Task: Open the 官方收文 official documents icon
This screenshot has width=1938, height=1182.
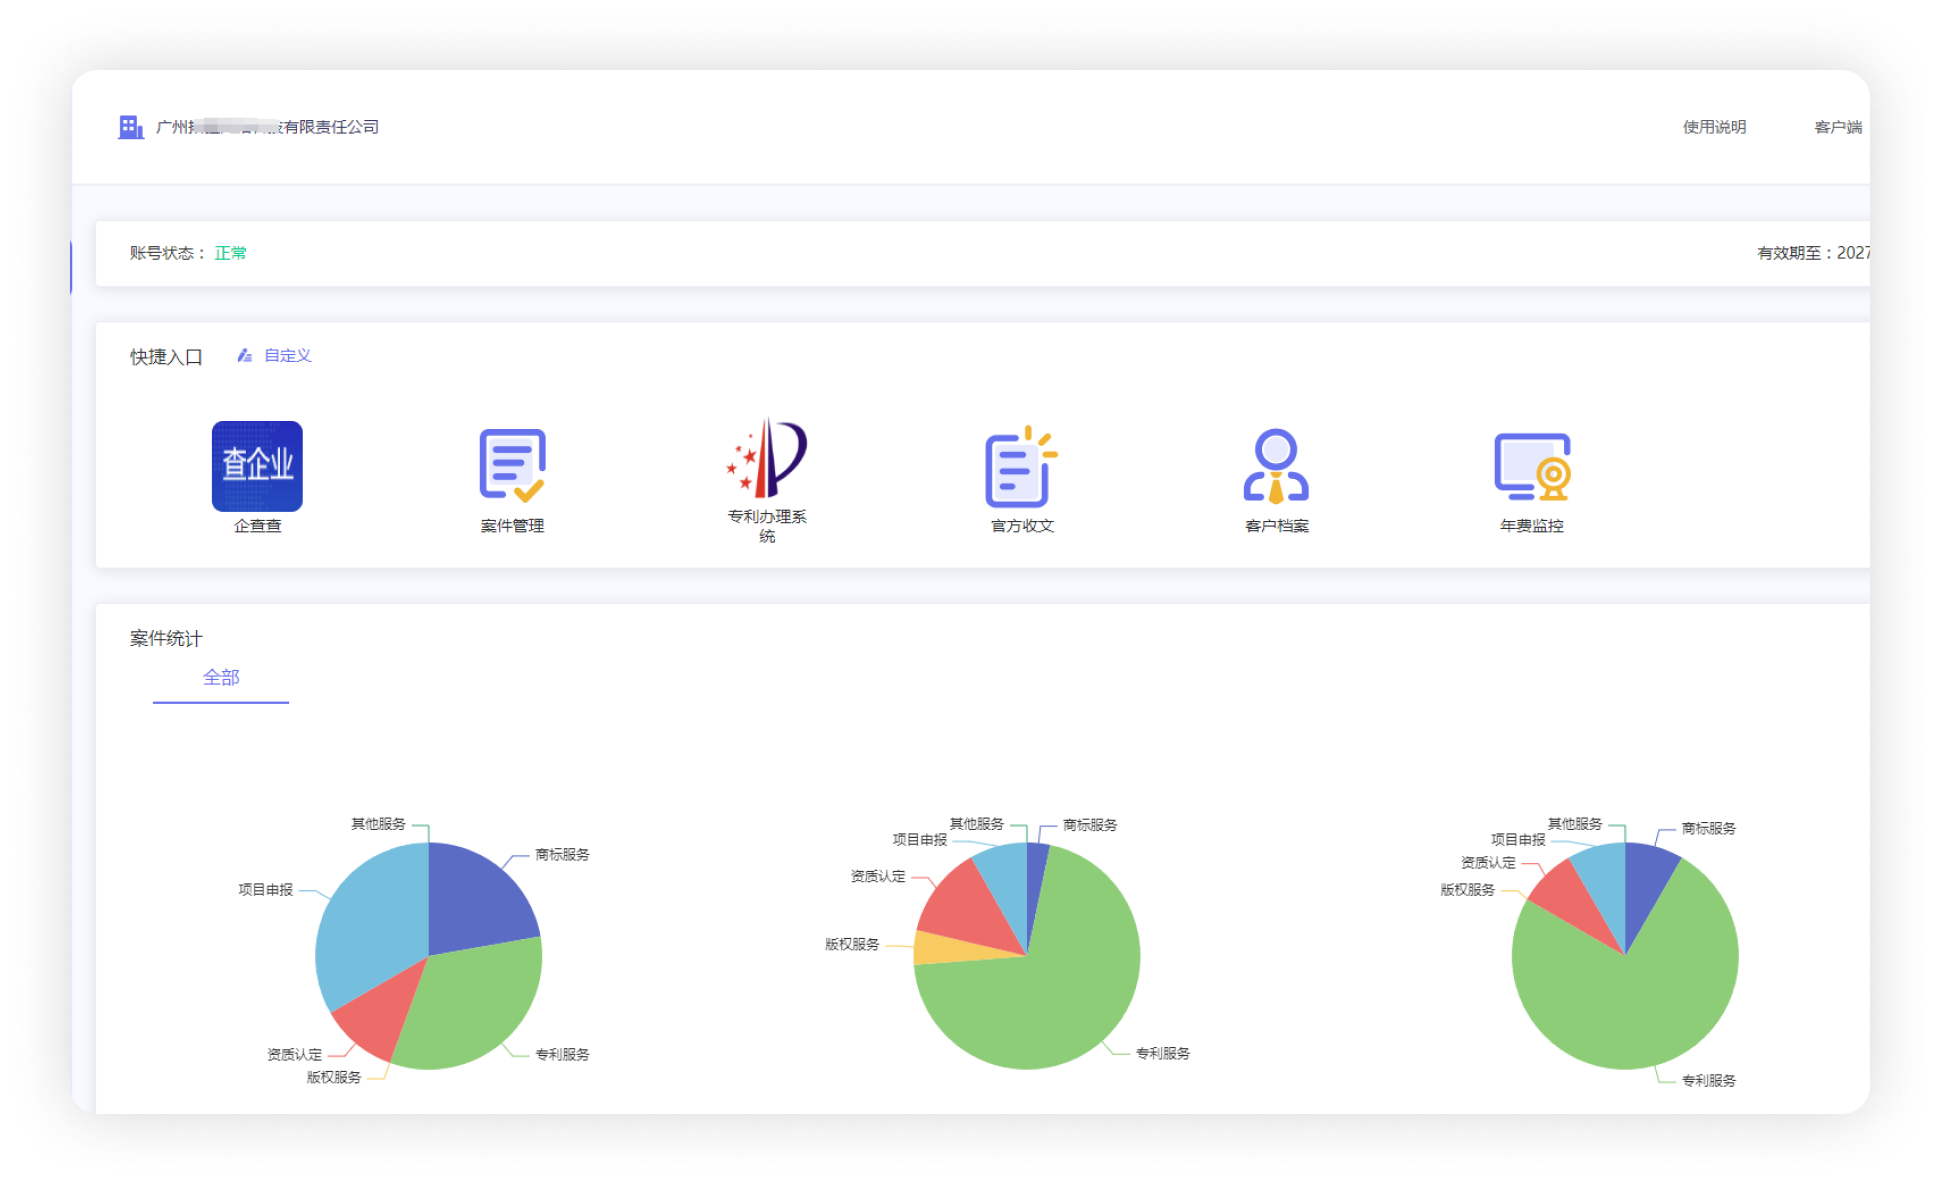Action: [1021, 467]
